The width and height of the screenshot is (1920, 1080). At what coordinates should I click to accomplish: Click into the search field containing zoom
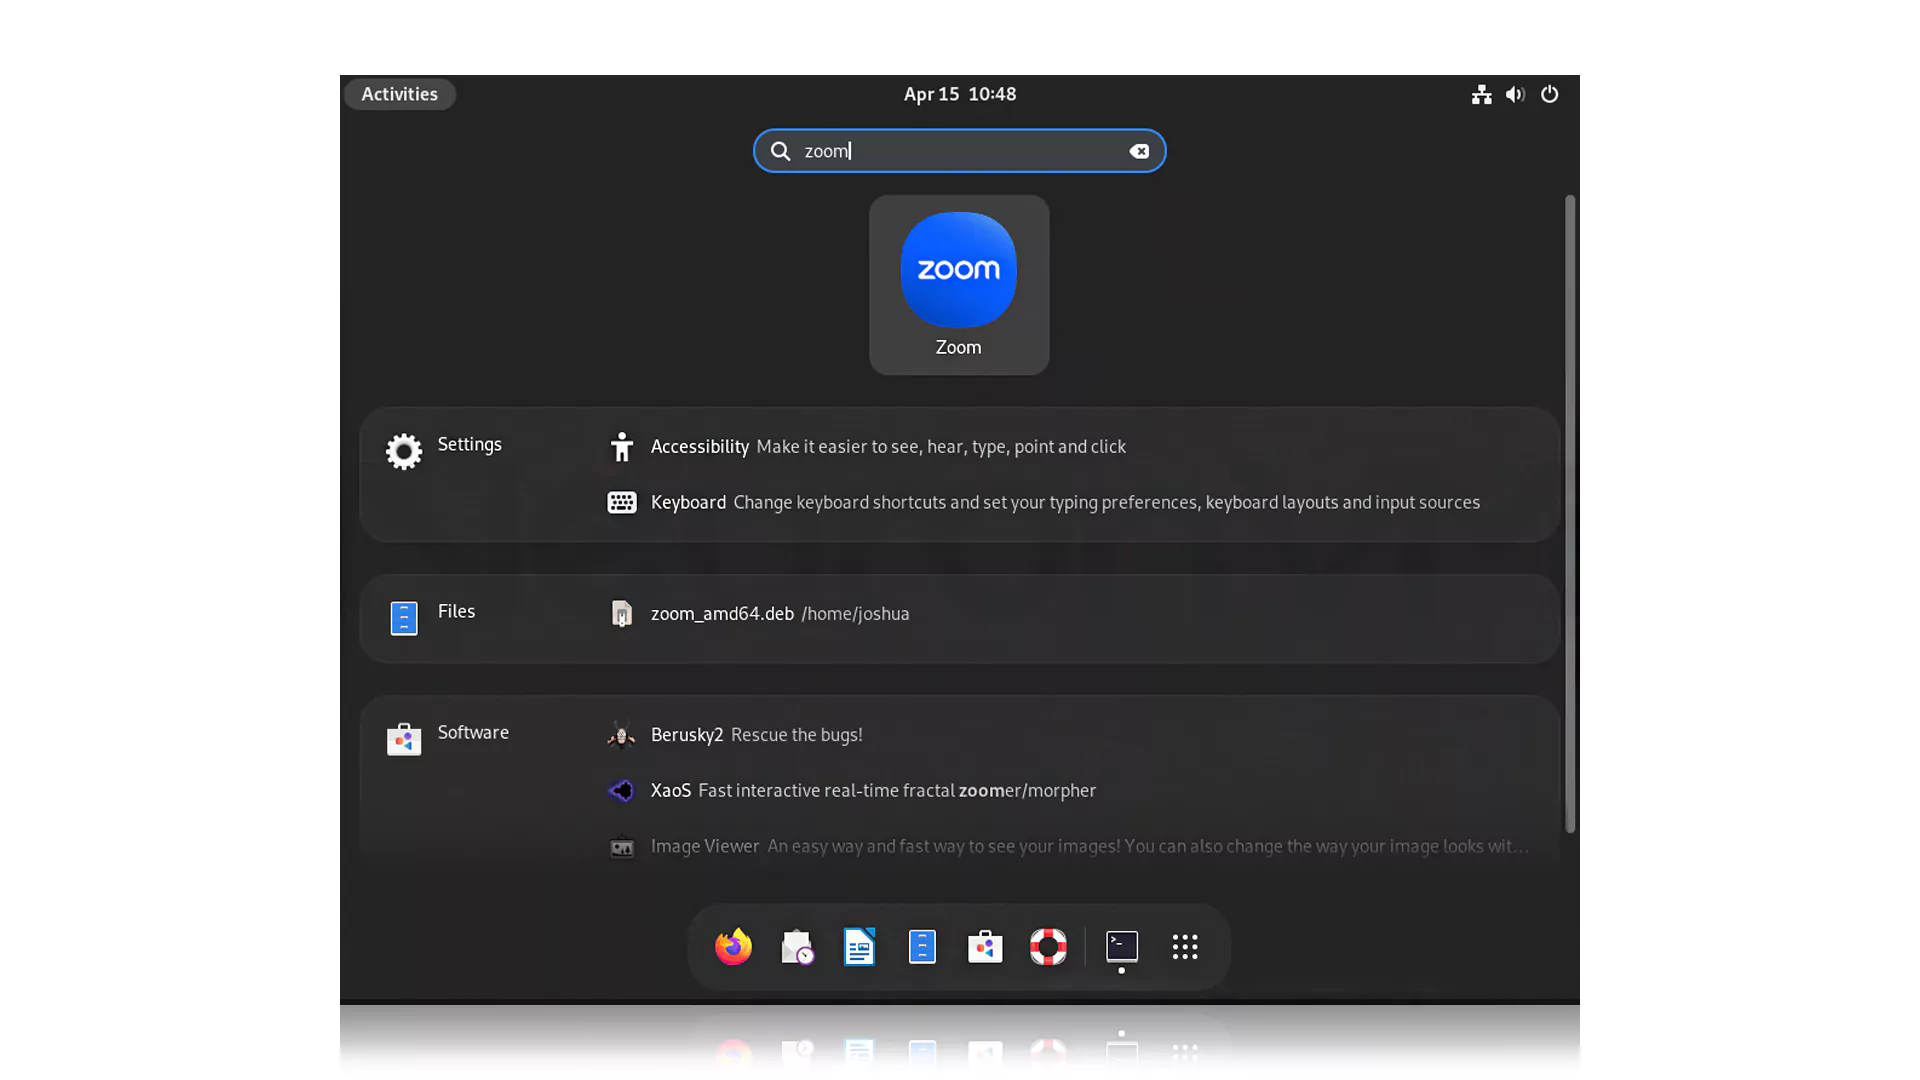point(959,151)
